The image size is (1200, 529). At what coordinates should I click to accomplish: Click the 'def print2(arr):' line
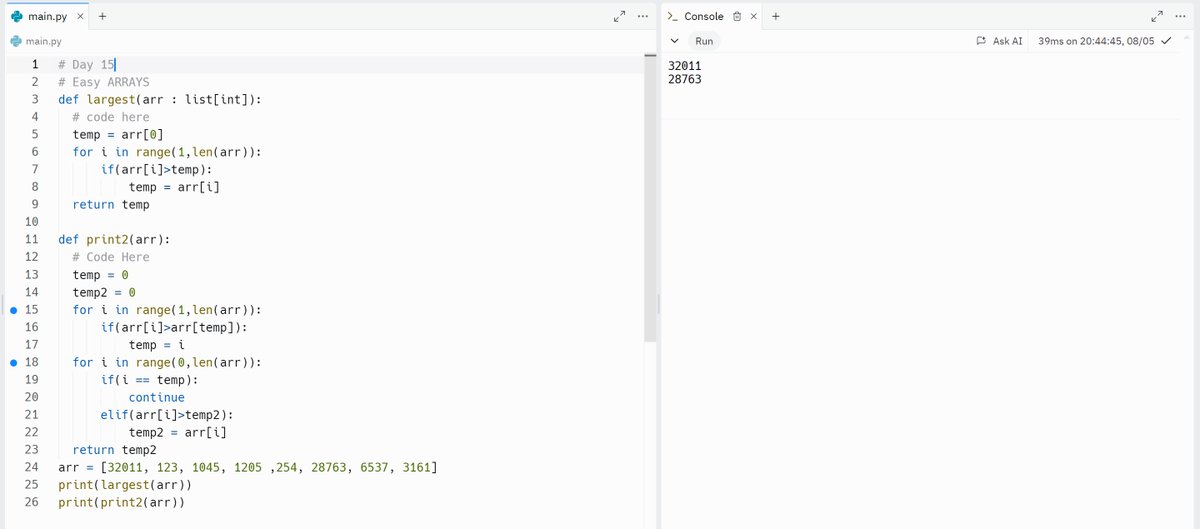click(114, 239)
